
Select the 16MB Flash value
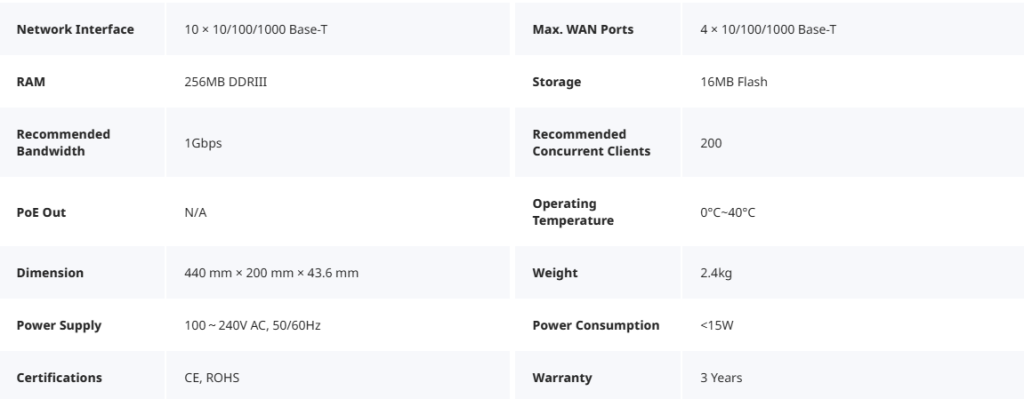733,82
